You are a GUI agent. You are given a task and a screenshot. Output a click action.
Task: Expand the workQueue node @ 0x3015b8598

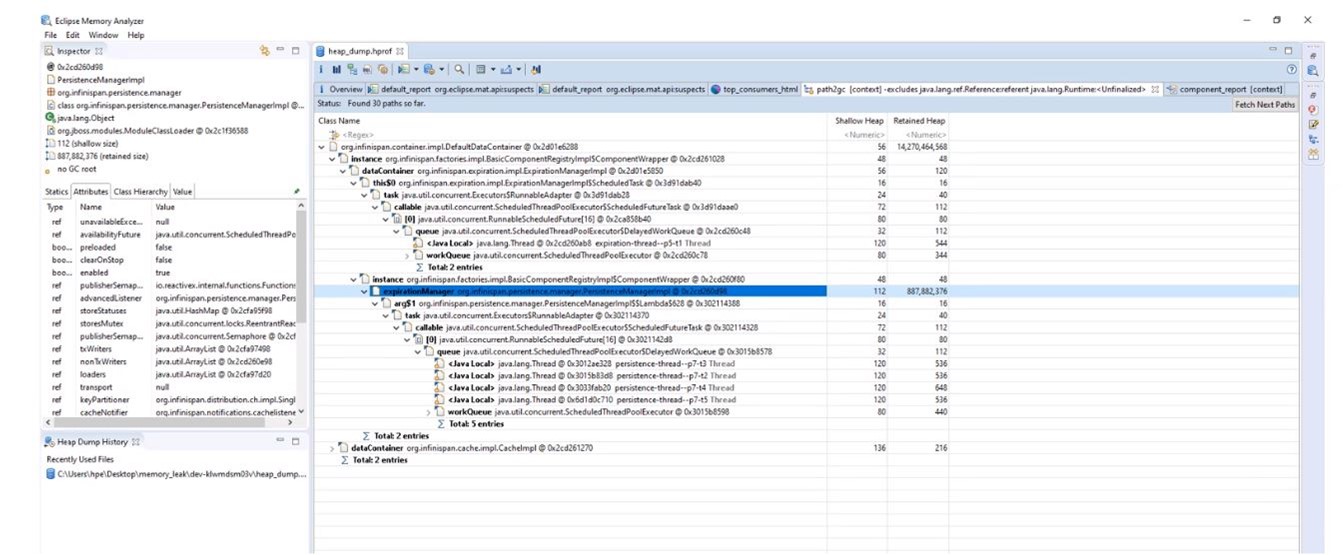(430, 411)
